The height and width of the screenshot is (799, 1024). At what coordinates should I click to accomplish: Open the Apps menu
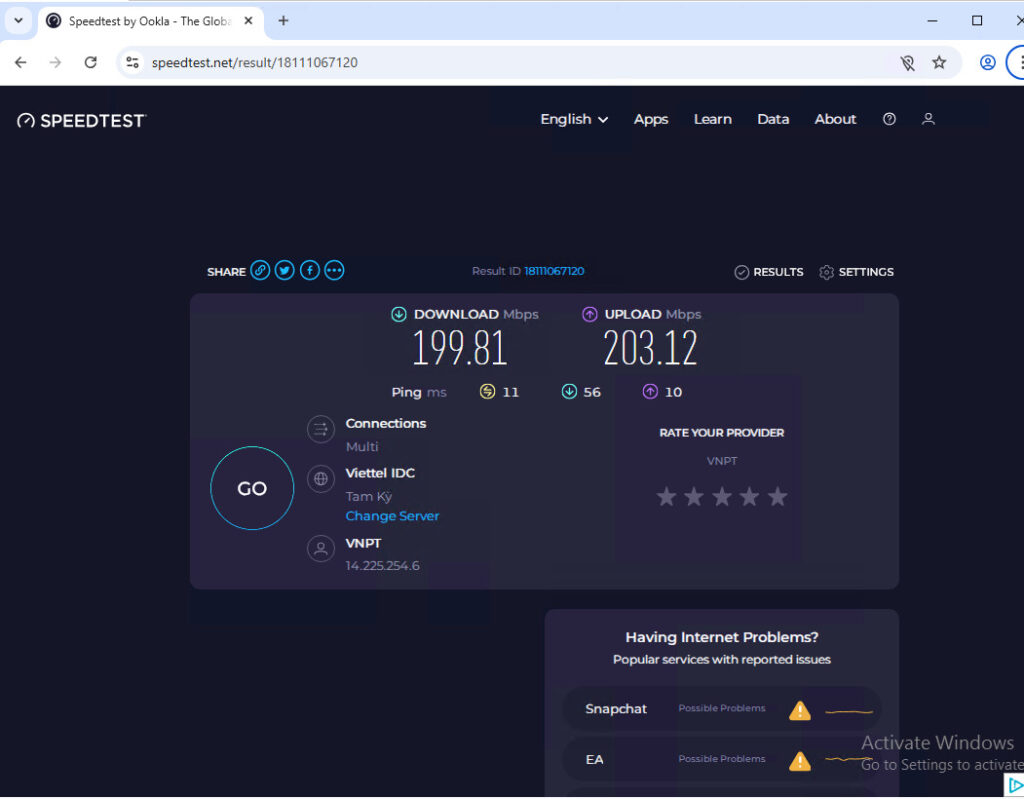[650, 120]
